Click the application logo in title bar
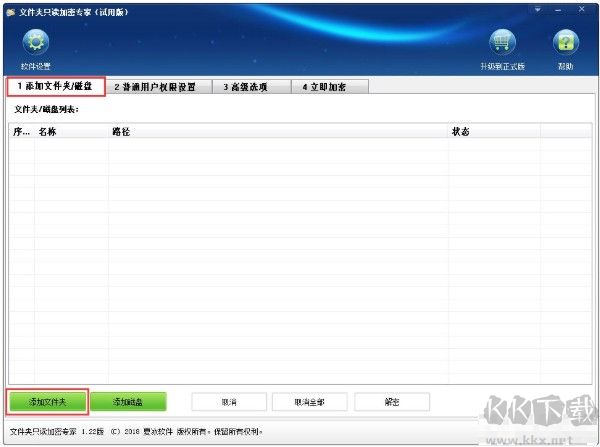 [11, 13]
